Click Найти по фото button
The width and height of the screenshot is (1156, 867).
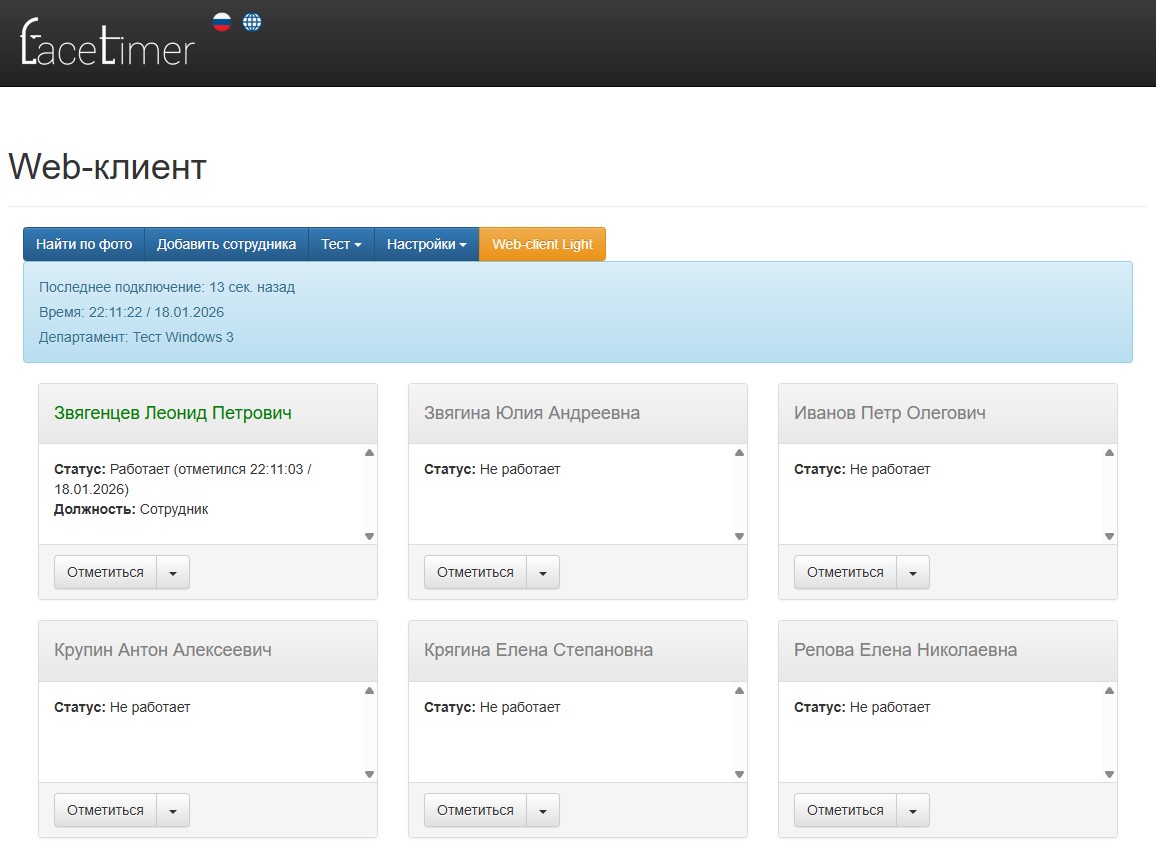pos(84,244)
